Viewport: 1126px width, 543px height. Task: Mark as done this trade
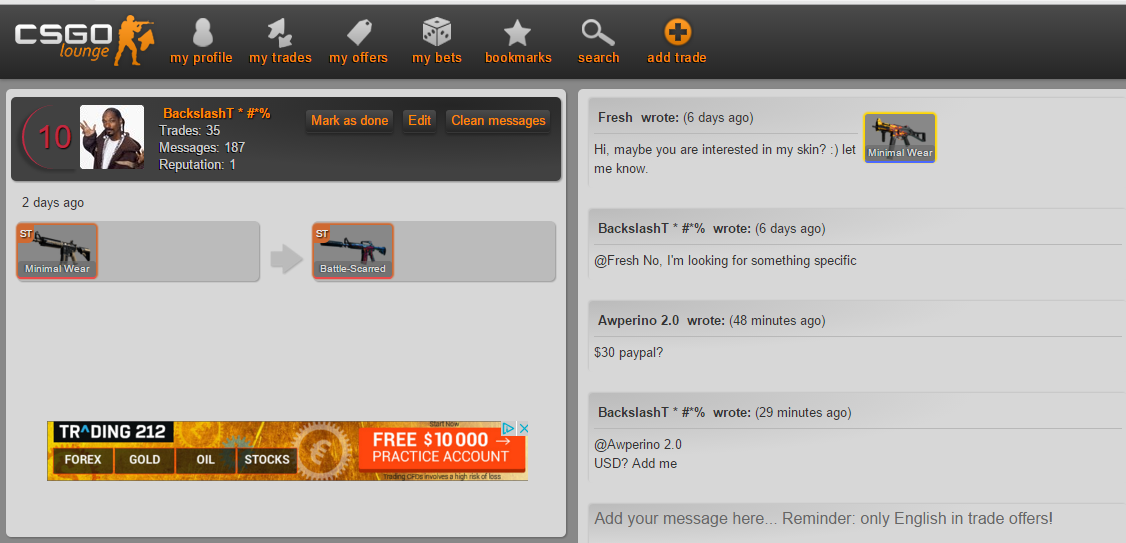pyautogui.click(x=350, y=121)
